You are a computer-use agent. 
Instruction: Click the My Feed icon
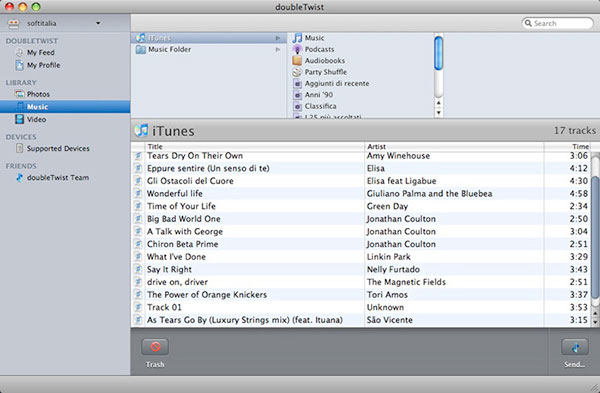tap(20, 52)
